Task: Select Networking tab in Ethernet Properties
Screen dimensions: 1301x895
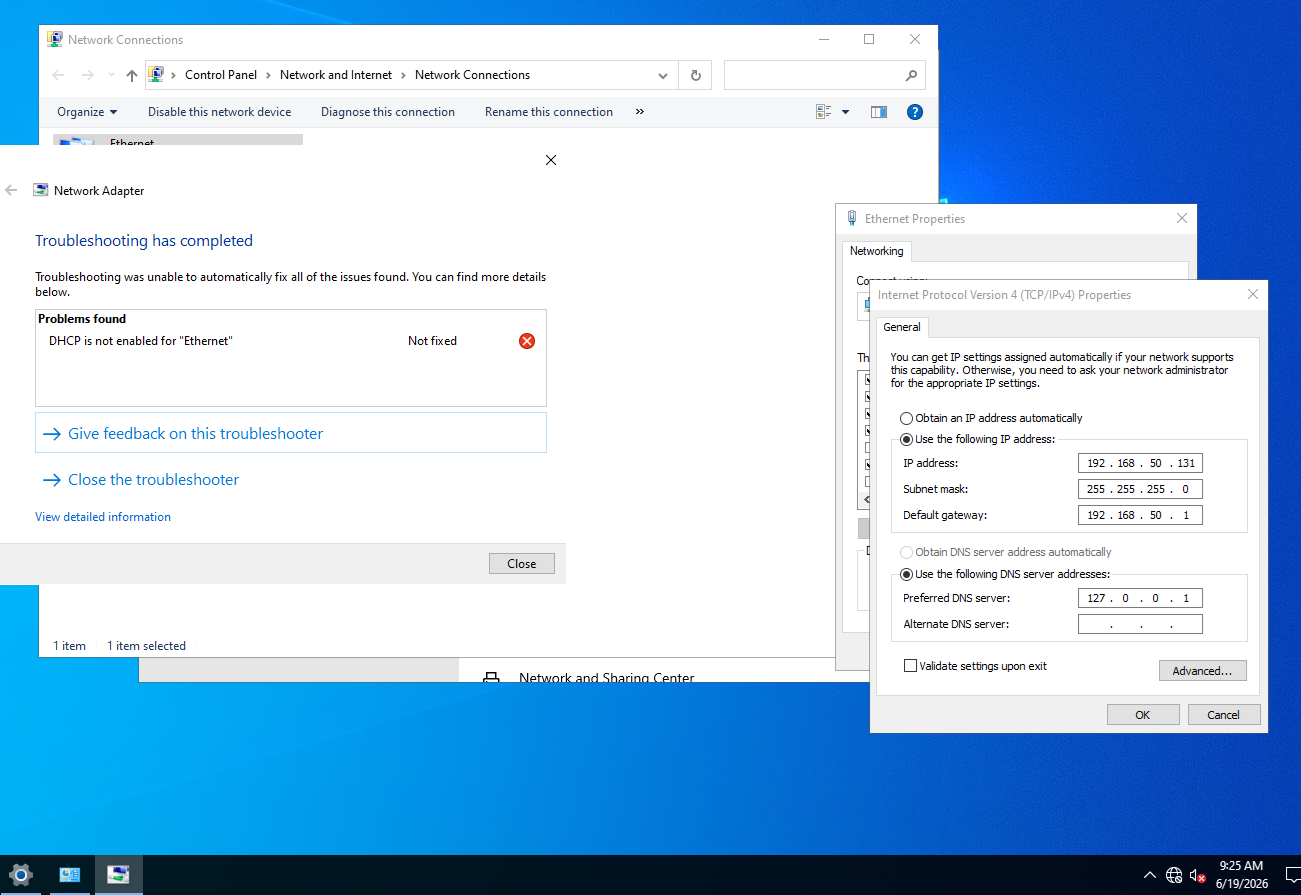Action: pyautogui.click(x=876, y=251)
